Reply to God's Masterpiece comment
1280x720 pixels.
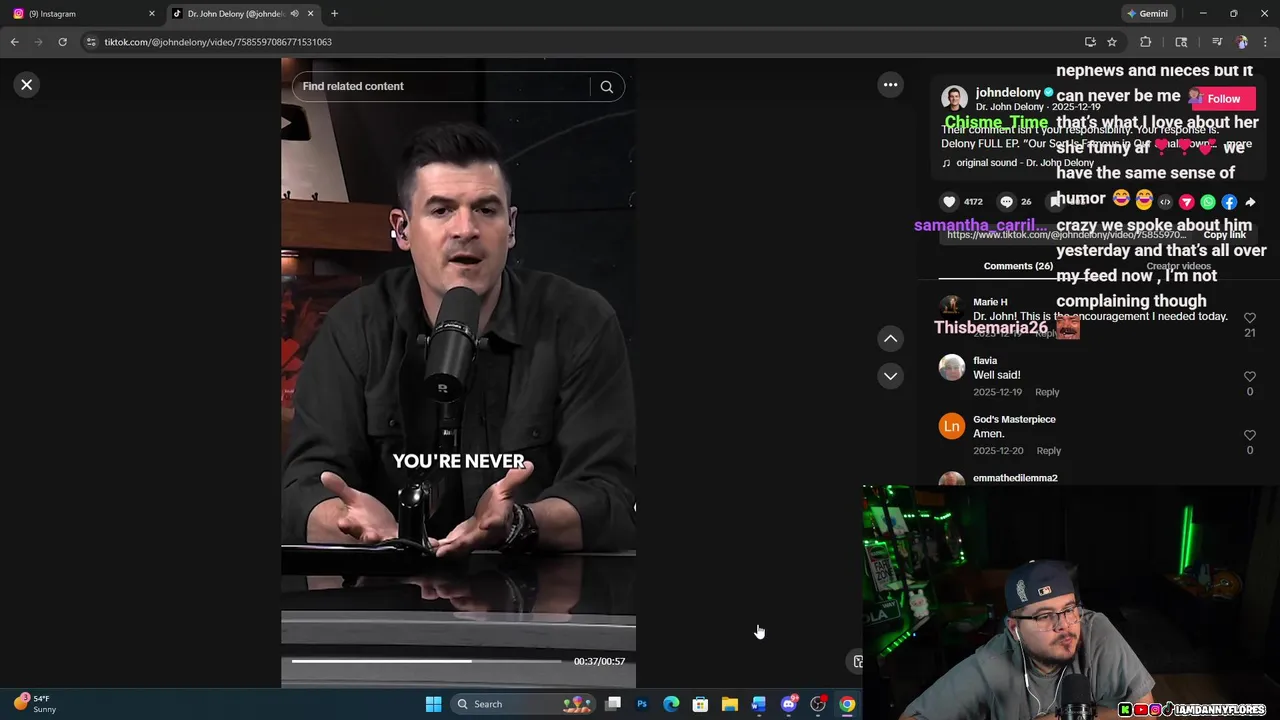tap(1049, 451)
